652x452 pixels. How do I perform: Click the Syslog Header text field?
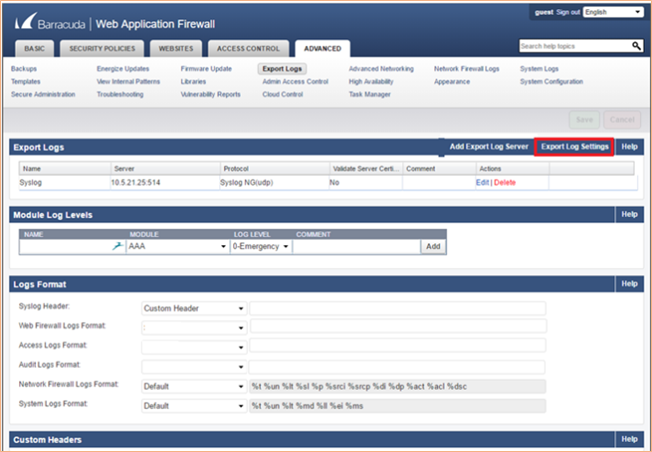click(x=398, y=309)
